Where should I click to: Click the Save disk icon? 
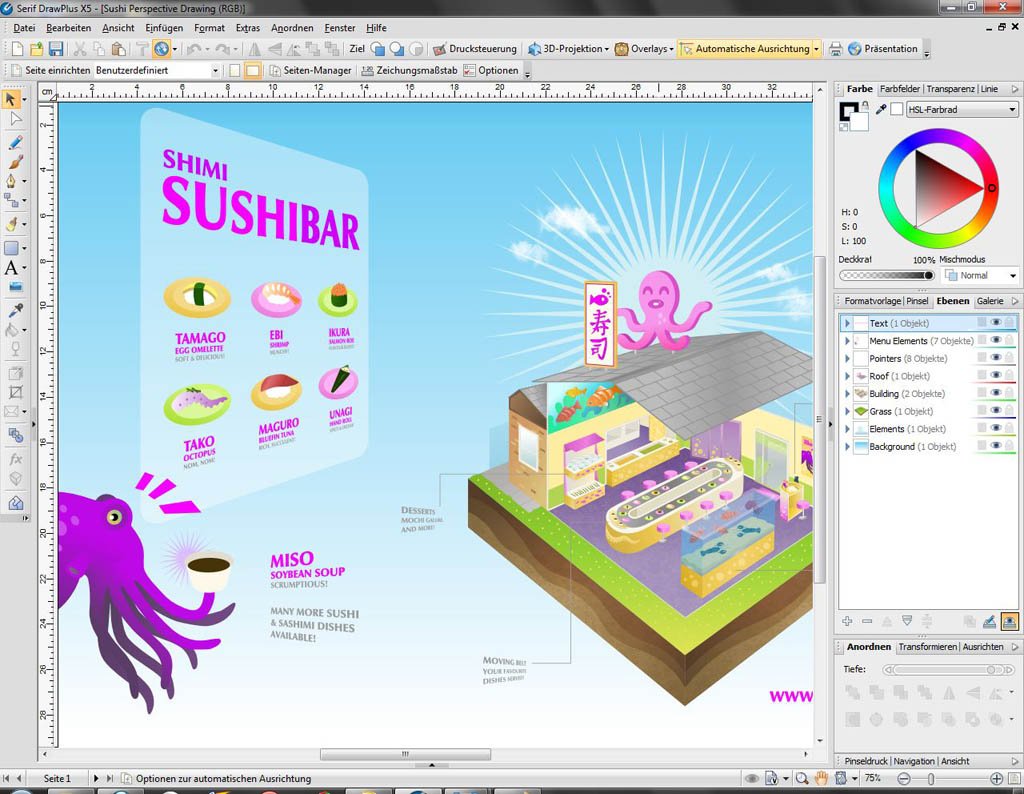tap(56, 49)
